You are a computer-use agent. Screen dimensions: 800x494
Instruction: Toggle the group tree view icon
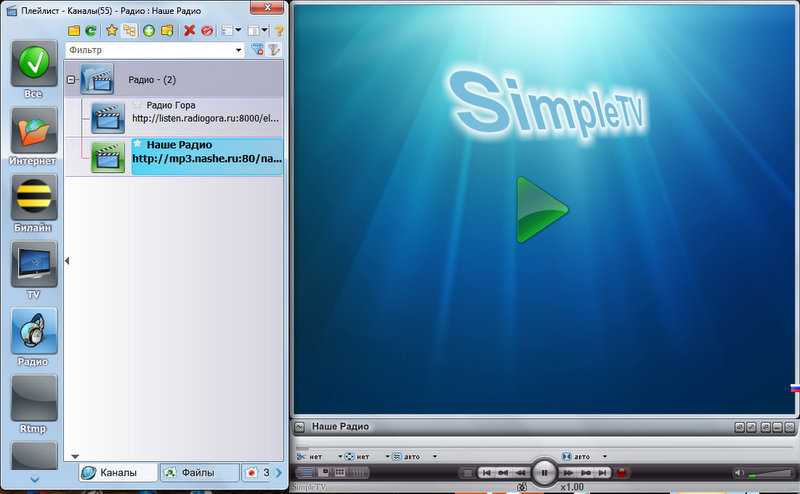pyautogui.click(x=130, y=31)
